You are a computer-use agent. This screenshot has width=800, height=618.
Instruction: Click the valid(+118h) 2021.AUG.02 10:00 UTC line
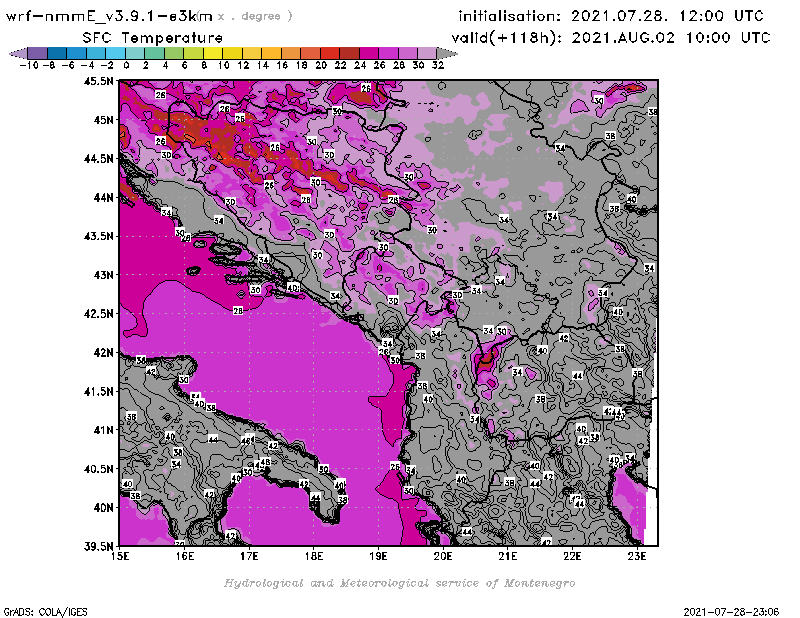coord(611,37)
